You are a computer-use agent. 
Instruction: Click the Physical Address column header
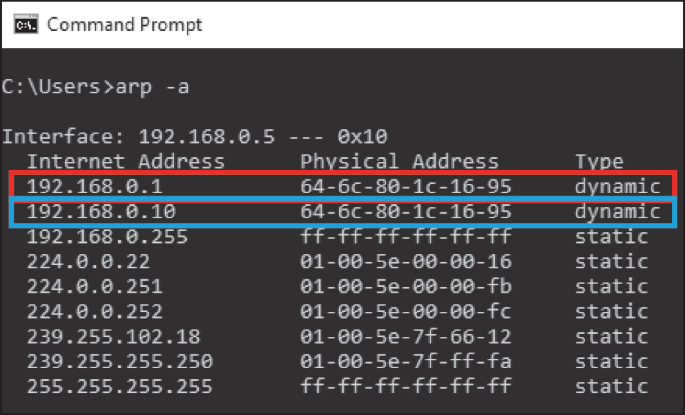click(399, 161)
